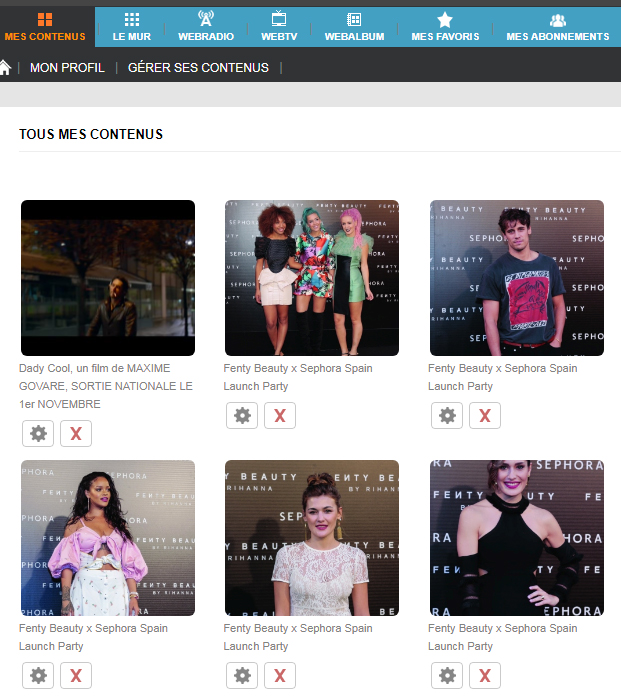
Task: Click Fenty Beauty title under three women photo
Action: click(298, 377)
